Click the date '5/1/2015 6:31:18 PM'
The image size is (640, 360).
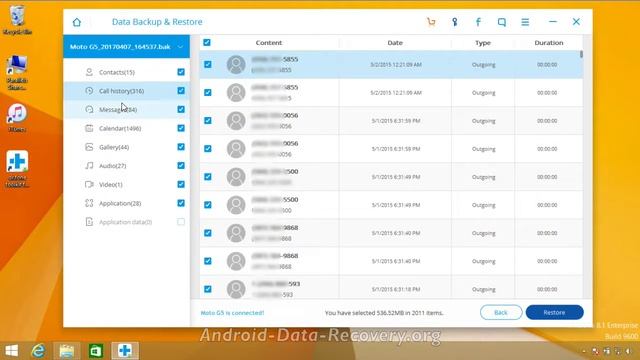396,289
